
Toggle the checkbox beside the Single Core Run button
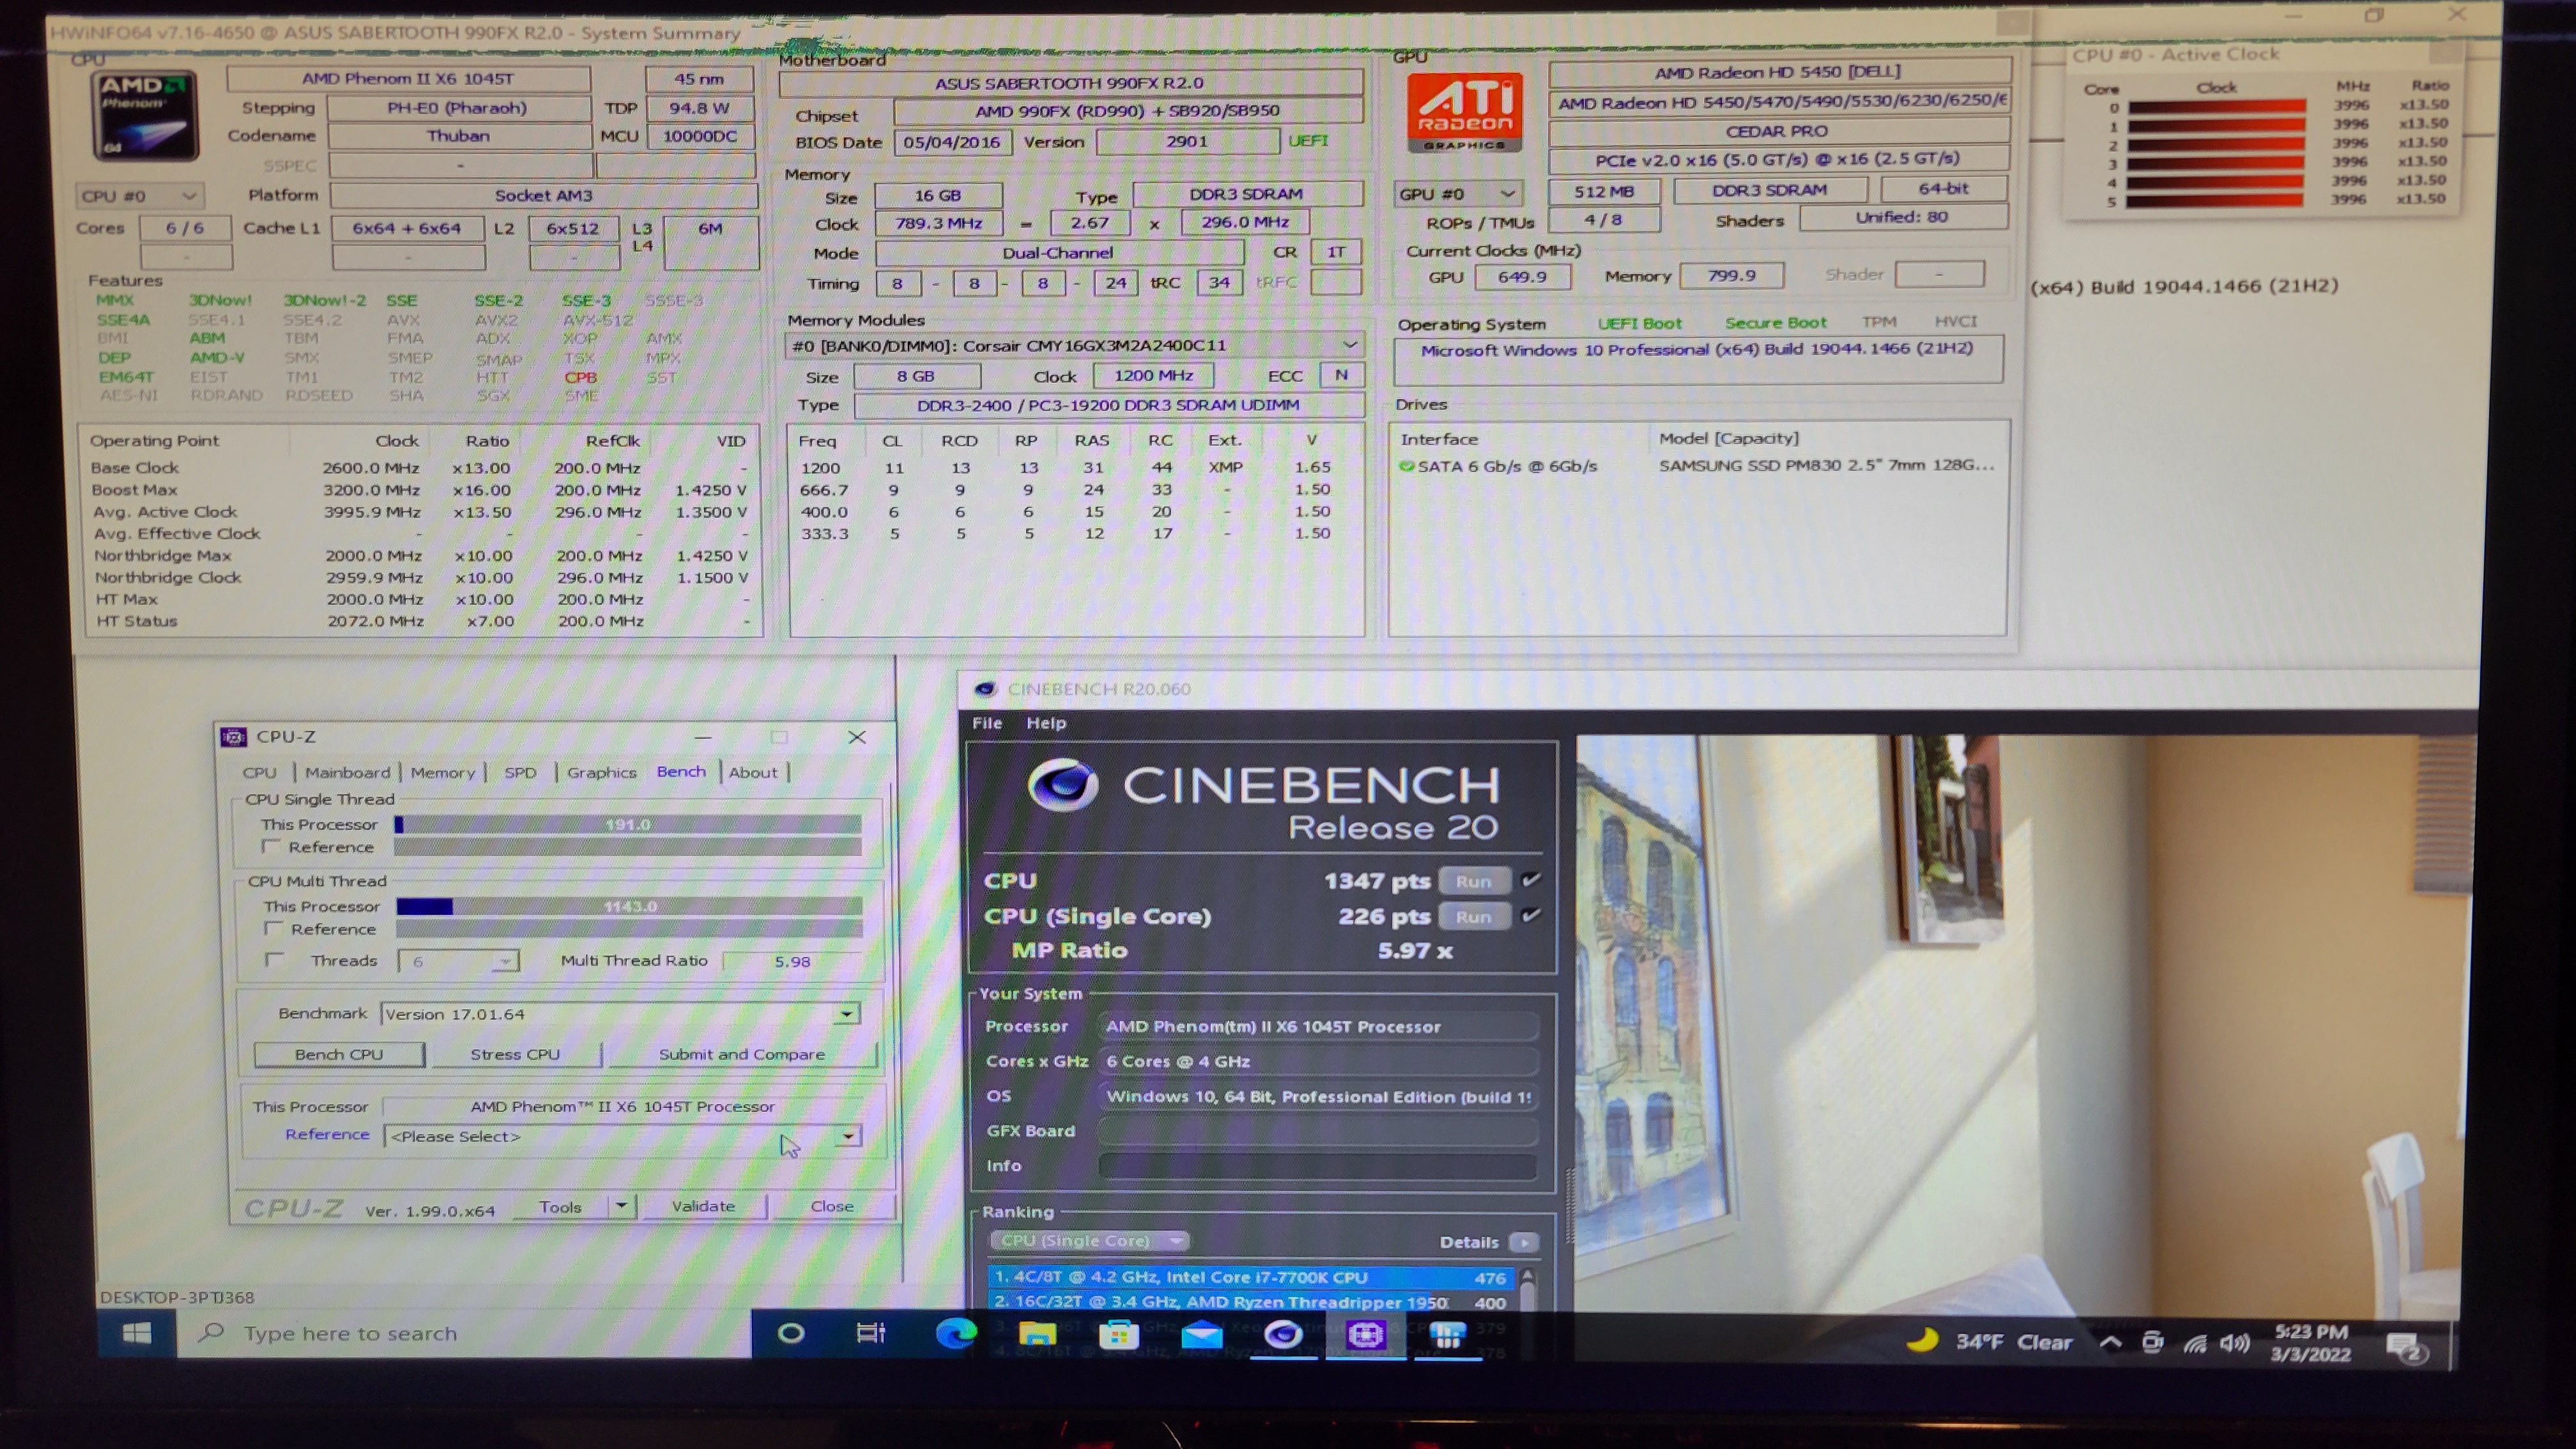(x=1530, y=915)
